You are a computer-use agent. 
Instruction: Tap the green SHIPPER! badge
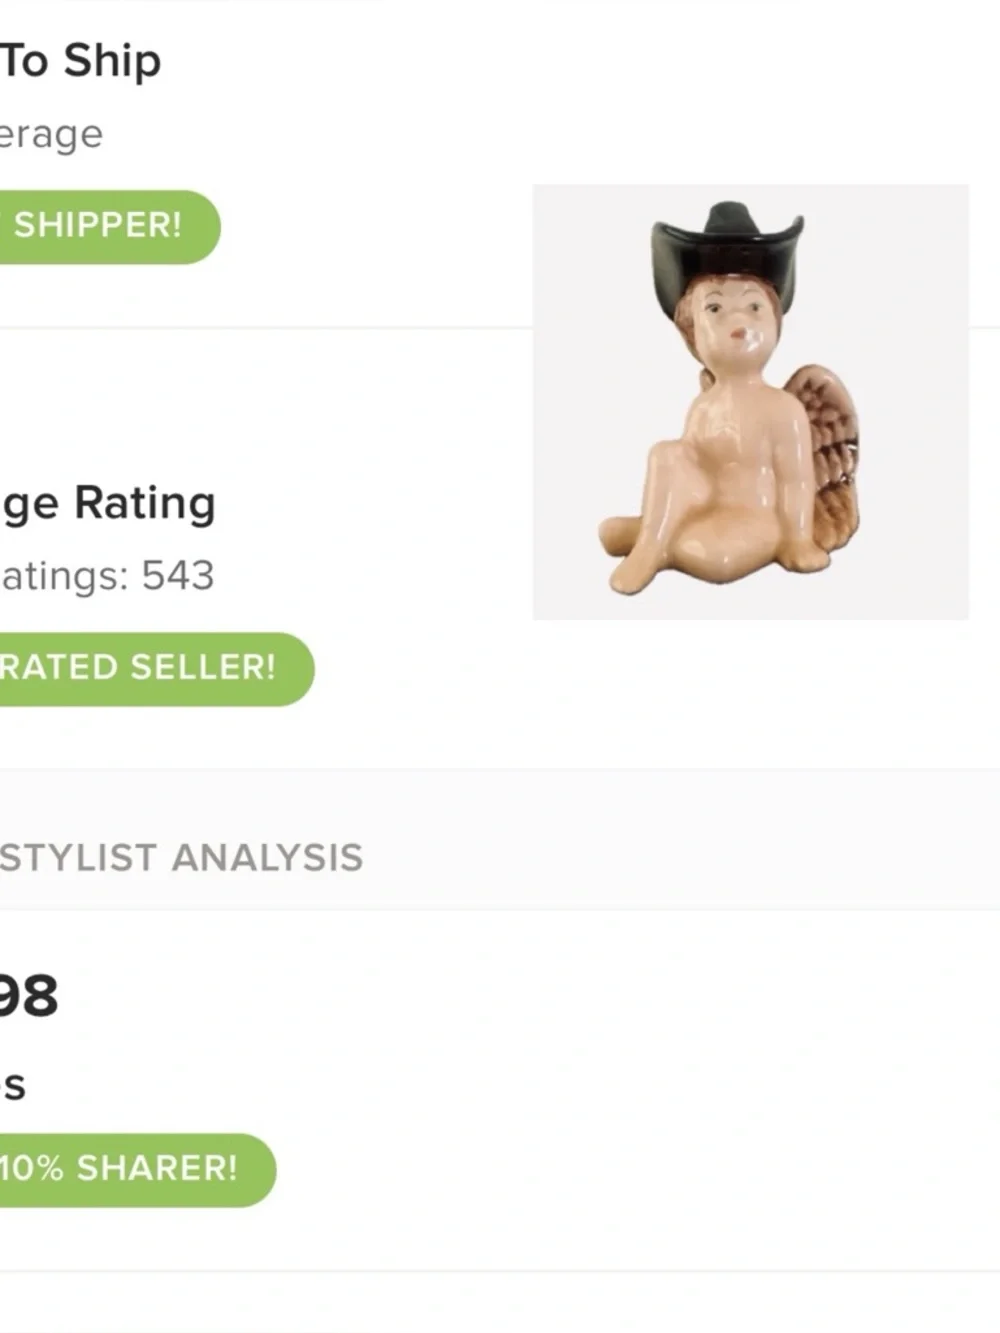[100, 226]
